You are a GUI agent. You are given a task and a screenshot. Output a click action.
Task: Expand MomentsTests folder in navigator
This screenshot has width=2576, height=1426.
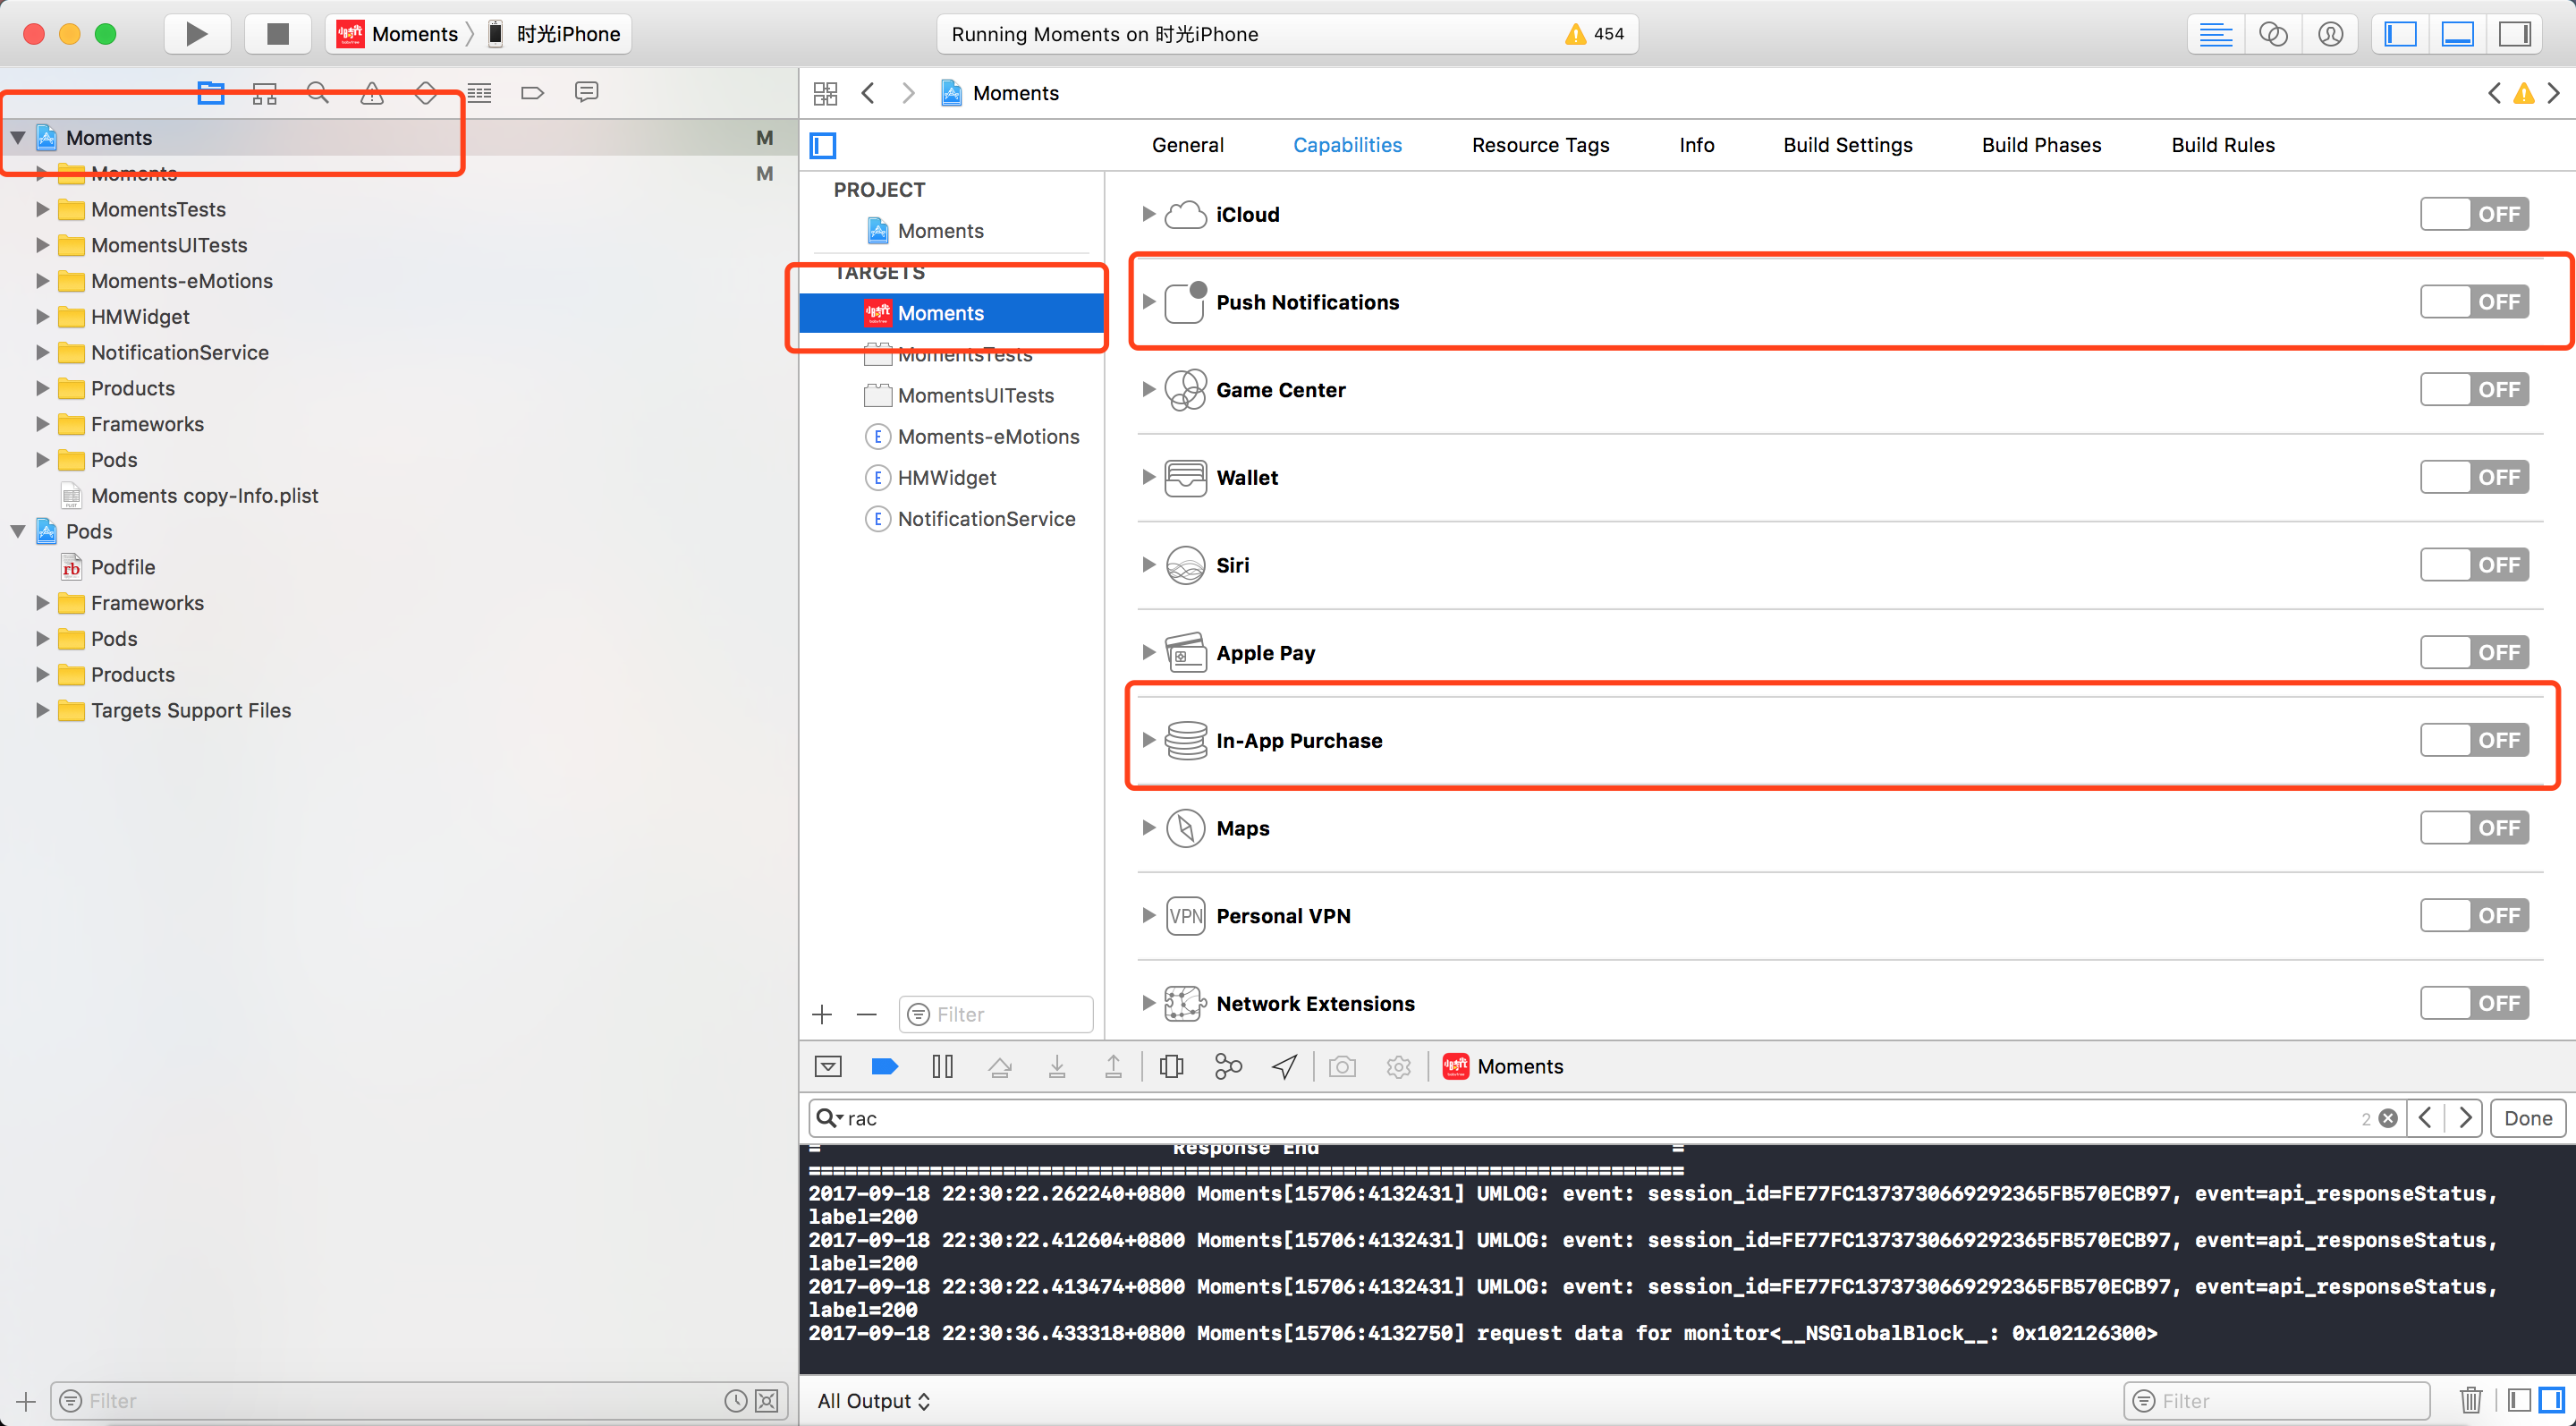(x=42, y=209)
